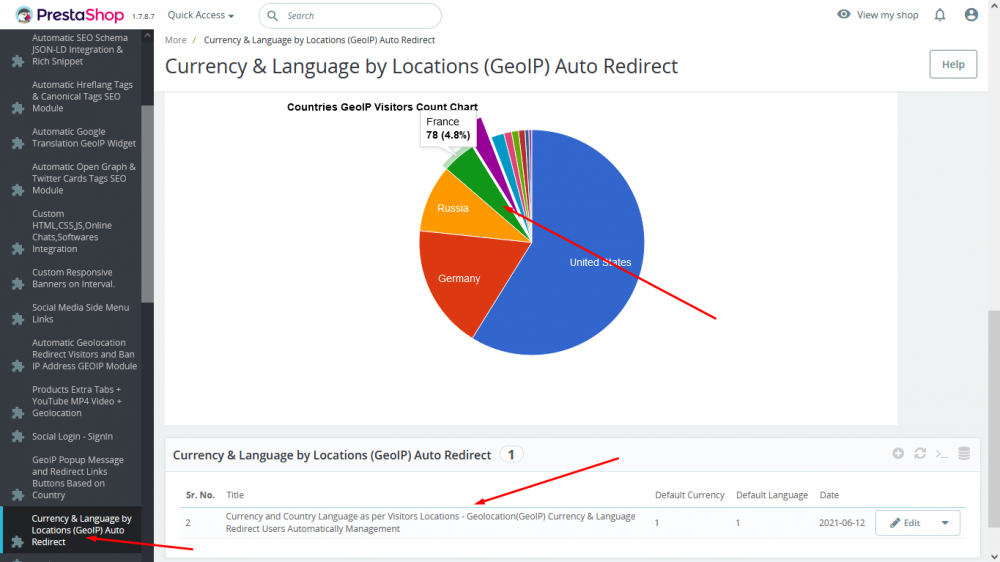This screenshot has width=1000, height=562.
Task: Click puzzle icon beside Custom HTML,CSS,JS
Action: tap(18, 249)
